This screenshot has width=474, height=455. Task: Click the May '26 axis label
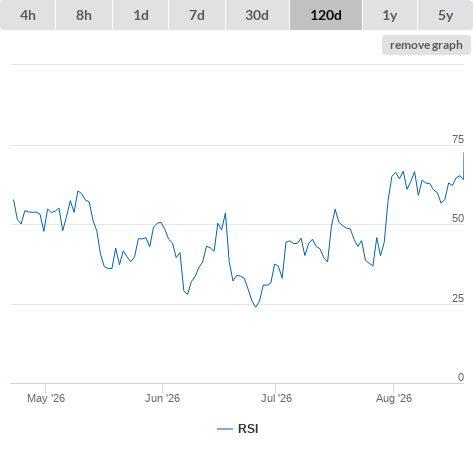point(46,398)
